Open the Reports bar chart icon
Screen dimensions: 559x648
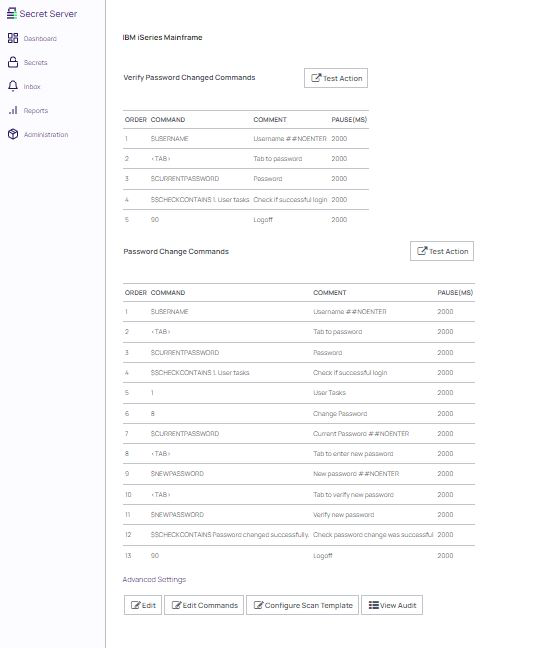[x=13, y=110]
